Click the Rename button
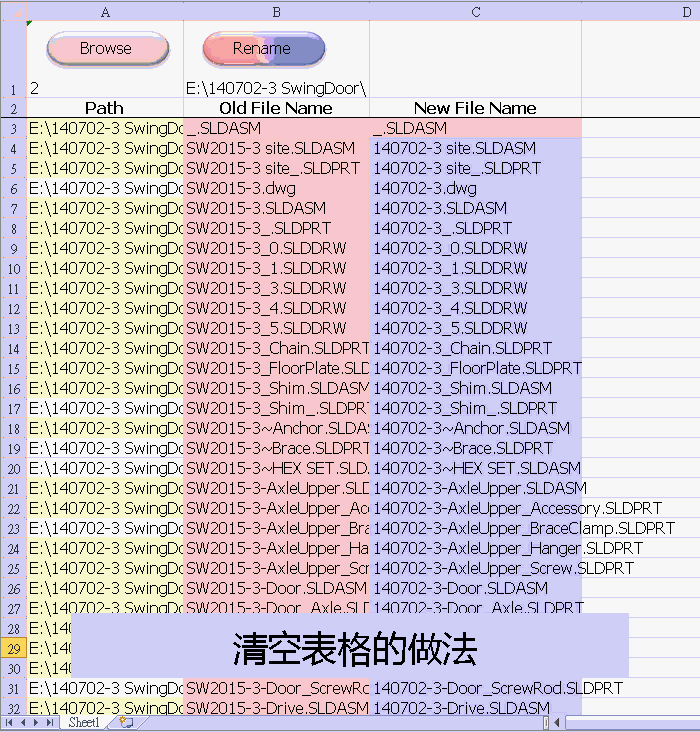Image resolution: width=700 pixels, height=732 pixels. coord(263,49)
